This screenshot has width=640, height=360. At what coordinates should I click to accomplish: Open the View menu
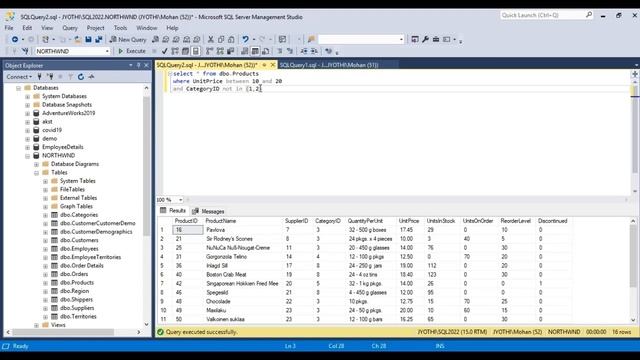click(x=47, y=28)
